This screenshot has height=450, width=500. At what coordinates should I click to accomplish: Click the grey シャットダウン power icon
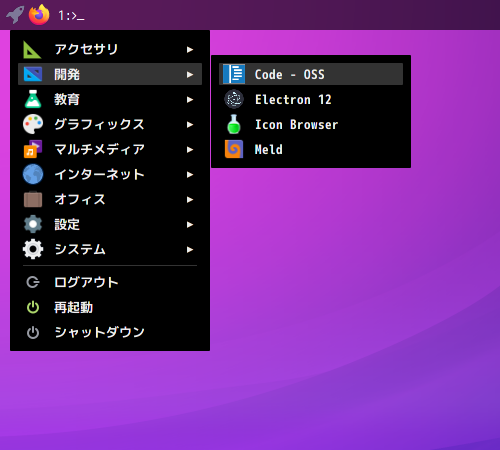coord(33,332)
